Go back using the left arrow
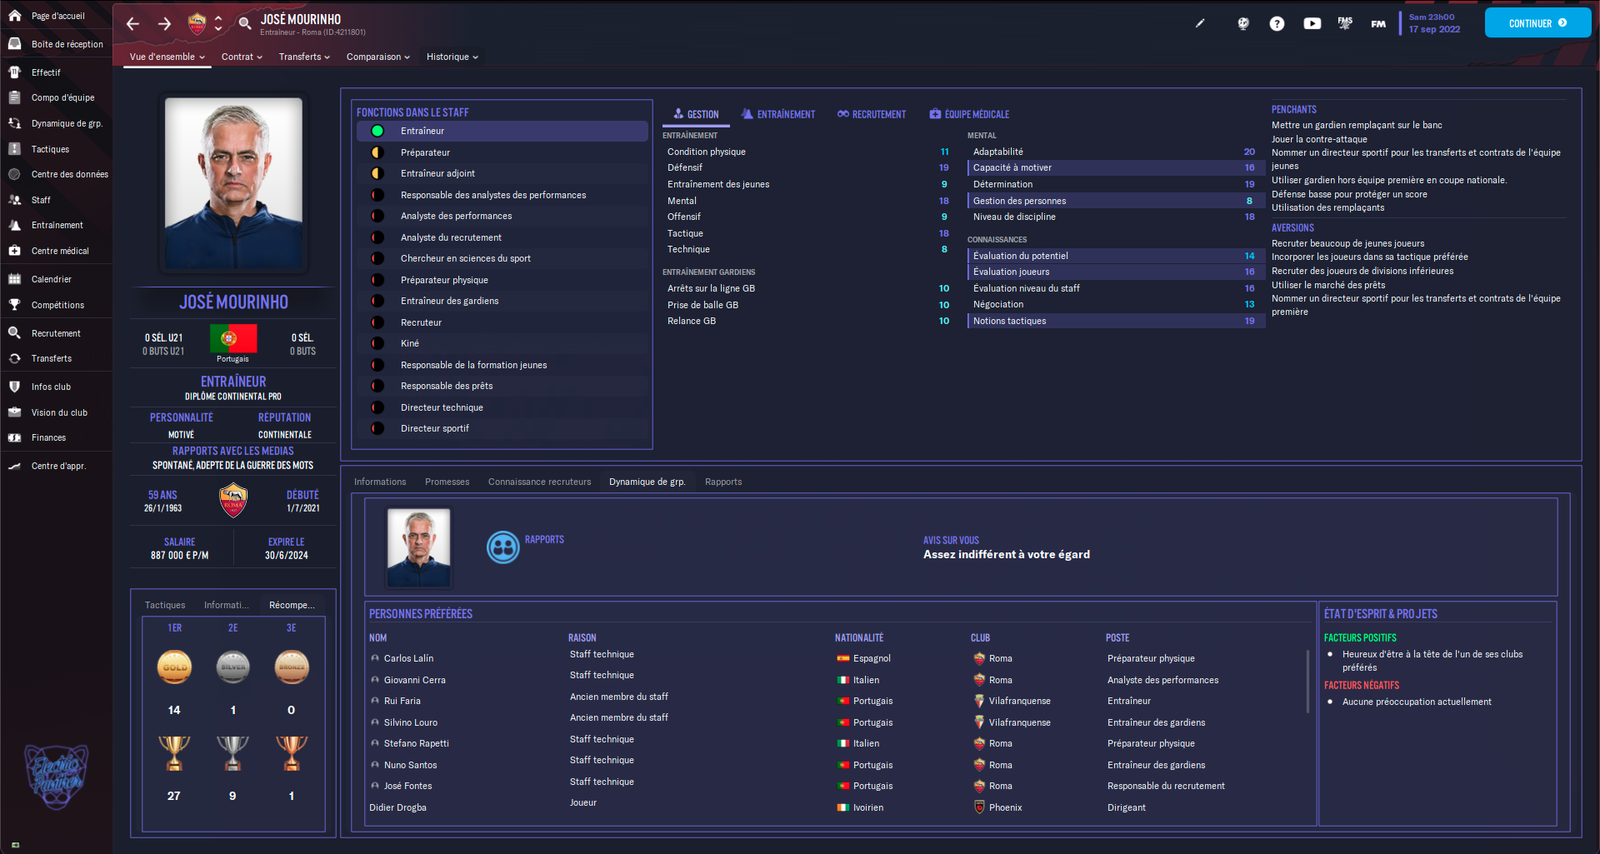The image size is (1600, 854). tap(133, 24)
